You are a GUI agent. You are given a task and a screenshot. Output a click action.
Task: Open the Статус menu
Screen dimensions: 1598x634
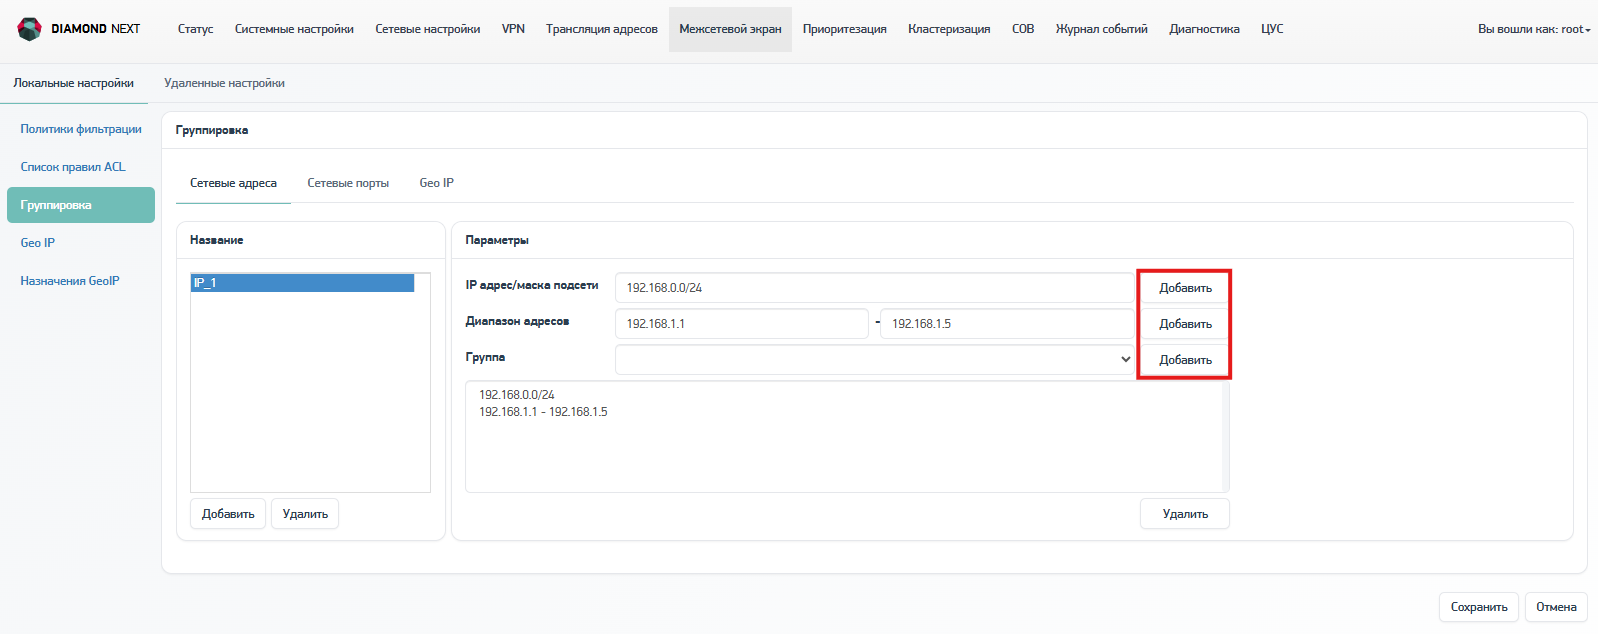click(x=195, y=29)
